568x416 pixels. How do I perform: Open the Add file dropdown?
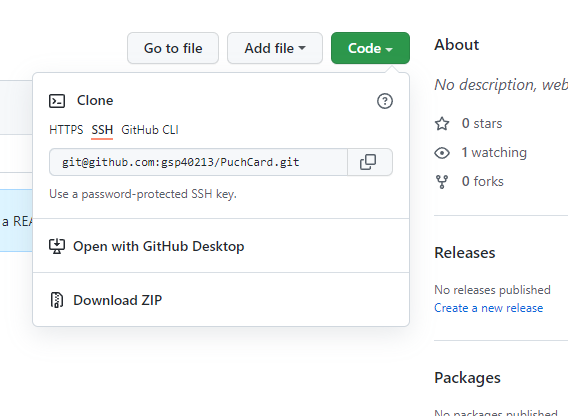click(x=275, y=48)
